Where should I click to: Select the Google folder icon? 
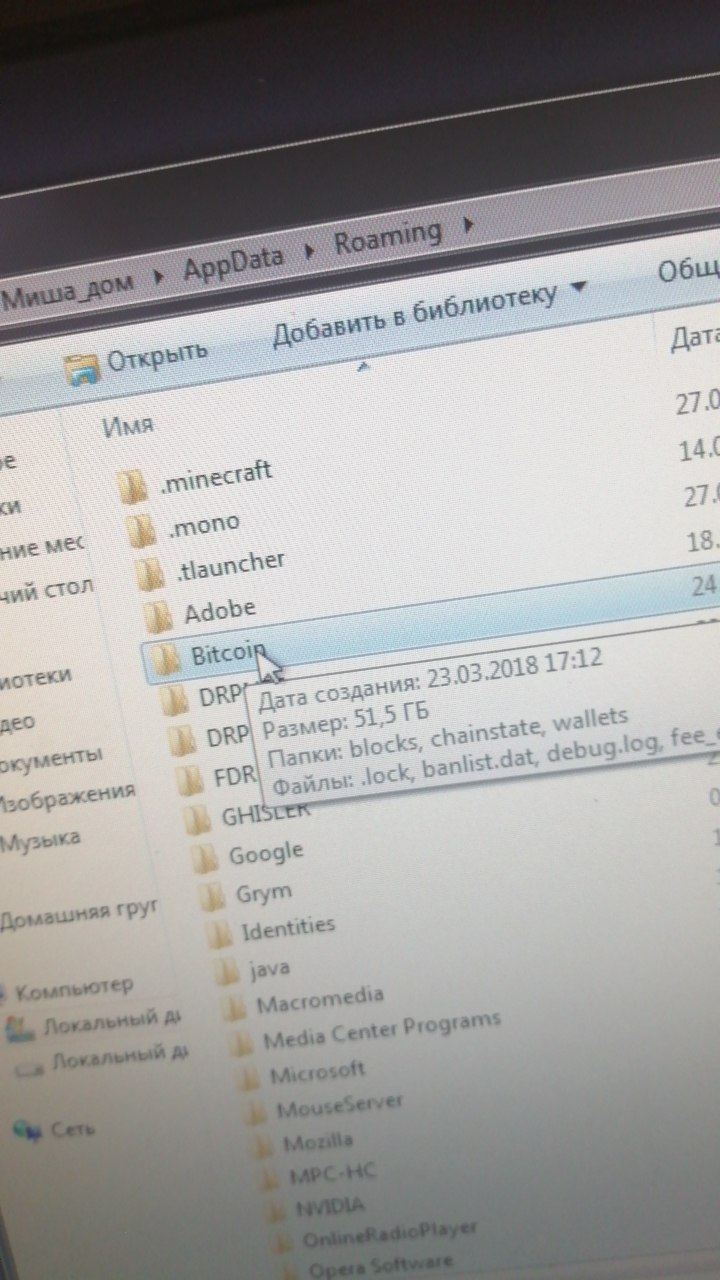pyautogui.click(x=206, y=857)
